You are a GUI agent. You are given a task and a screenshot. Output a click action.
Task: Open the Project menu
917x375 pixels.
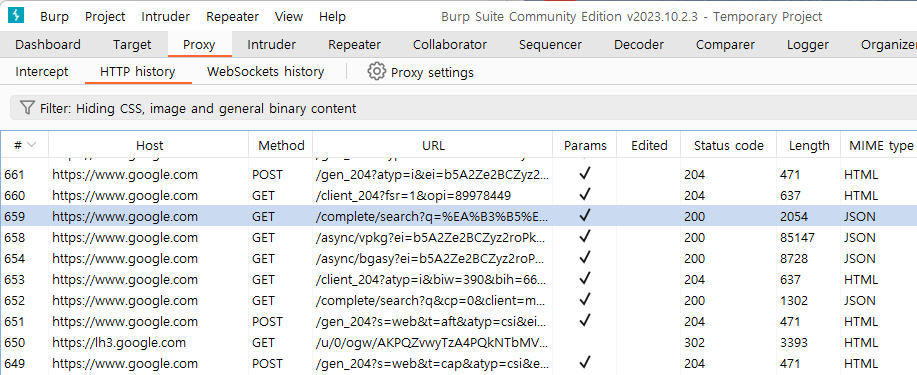pyautogui.click(x=105, y=16)
